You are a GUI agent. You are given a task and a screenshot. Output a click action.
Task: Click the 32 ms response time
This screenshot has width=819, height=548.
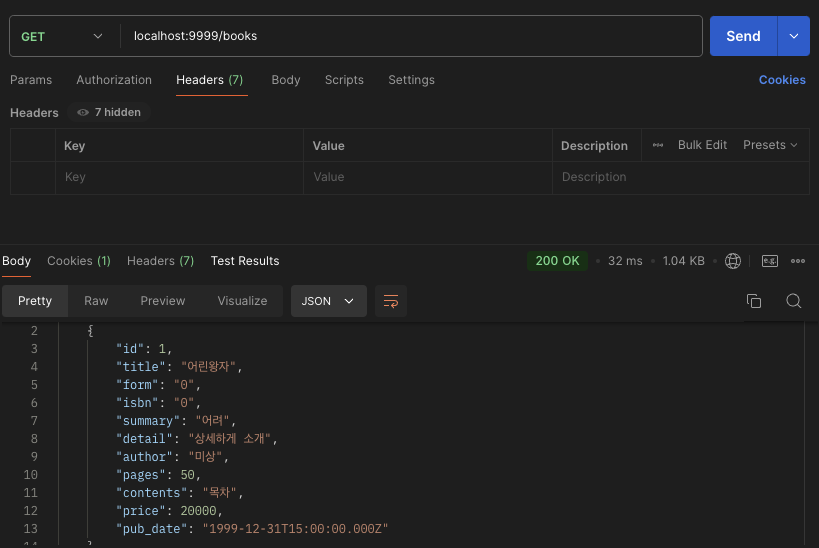625,261
